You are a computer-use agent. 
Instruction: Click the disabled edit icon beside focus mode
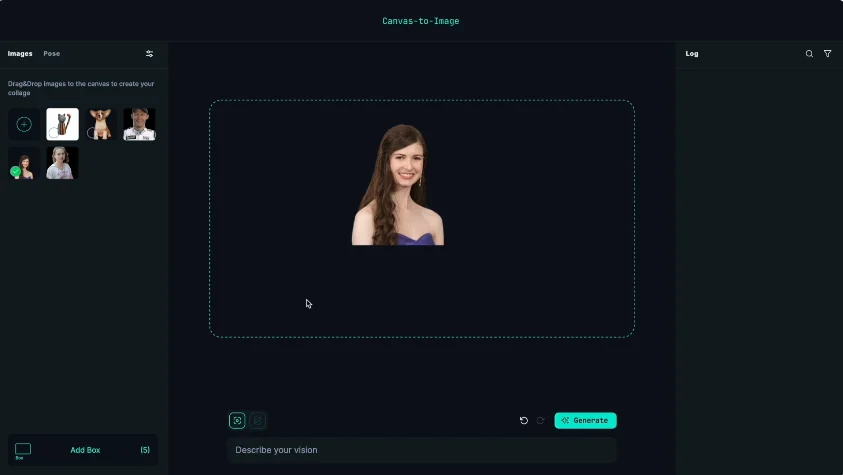258,421
